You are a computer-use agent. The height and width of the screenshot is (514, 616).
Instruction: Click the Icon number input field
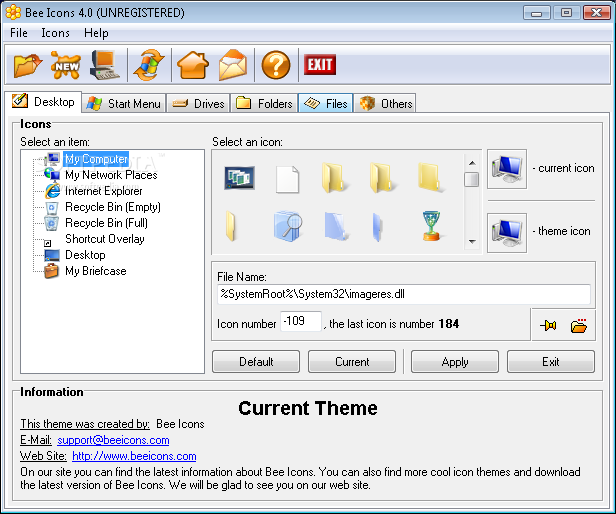tap(301, 321)
